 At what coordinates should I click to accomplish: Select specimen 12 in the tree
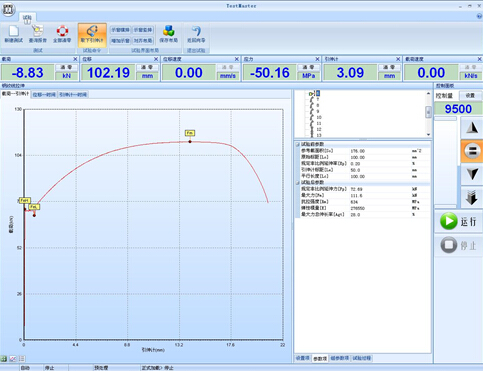tap(319, 129)
